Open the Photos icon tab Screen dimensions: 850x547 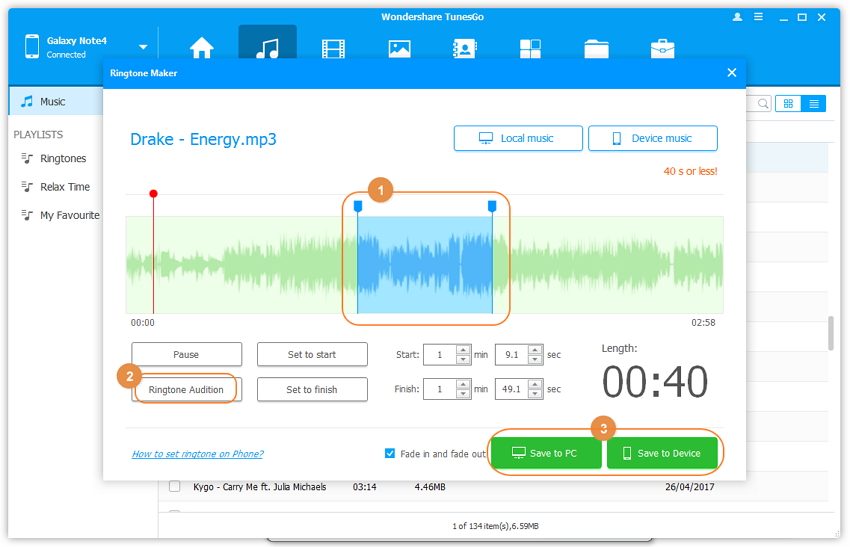pyautogui.click(x=399, y=48)
